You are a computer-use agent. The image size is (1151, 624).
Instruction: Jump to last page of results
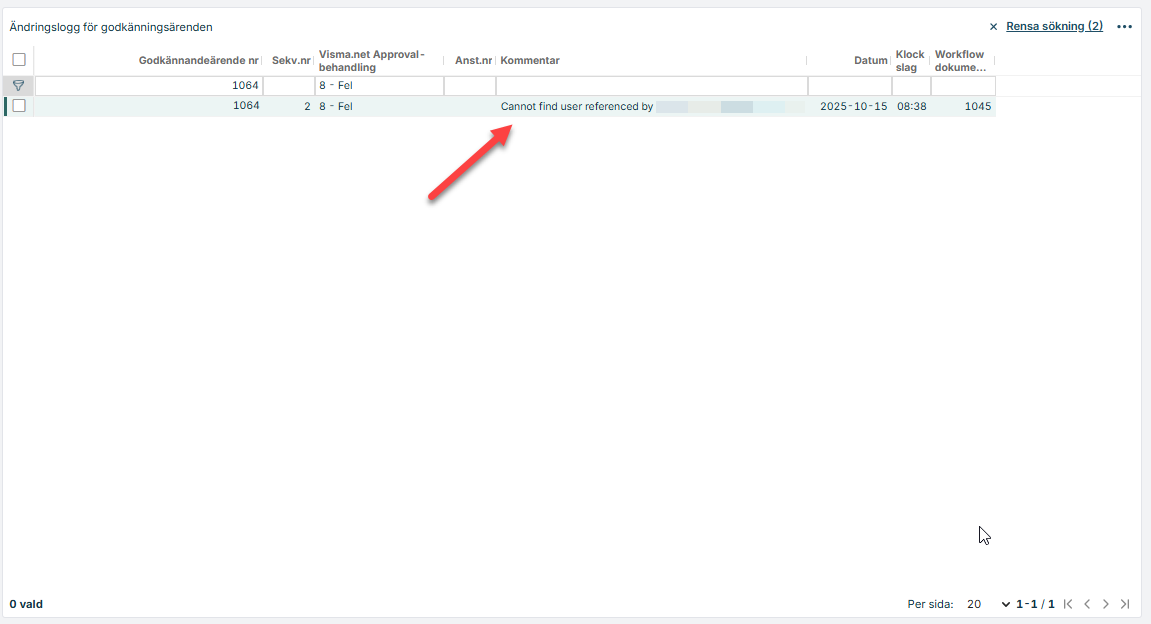1125,604
